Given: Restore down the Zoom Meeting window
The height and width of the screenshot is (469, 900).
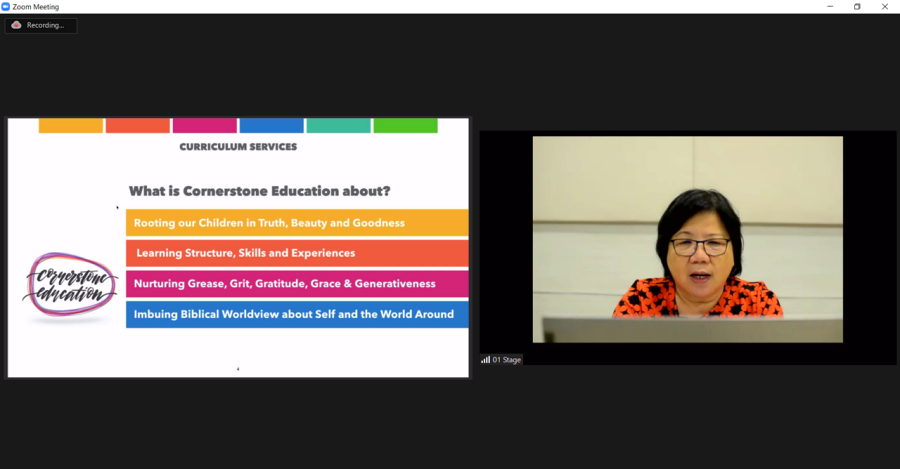Looking at the screenshot, I should click(x=857, y=7).
